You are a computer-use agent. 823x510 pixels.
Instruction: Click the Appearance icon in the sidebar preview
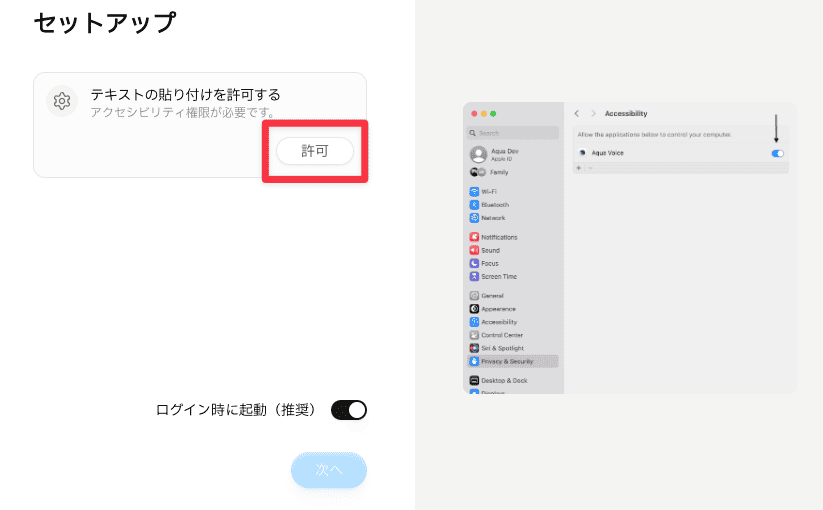click(x=474, y=309)
